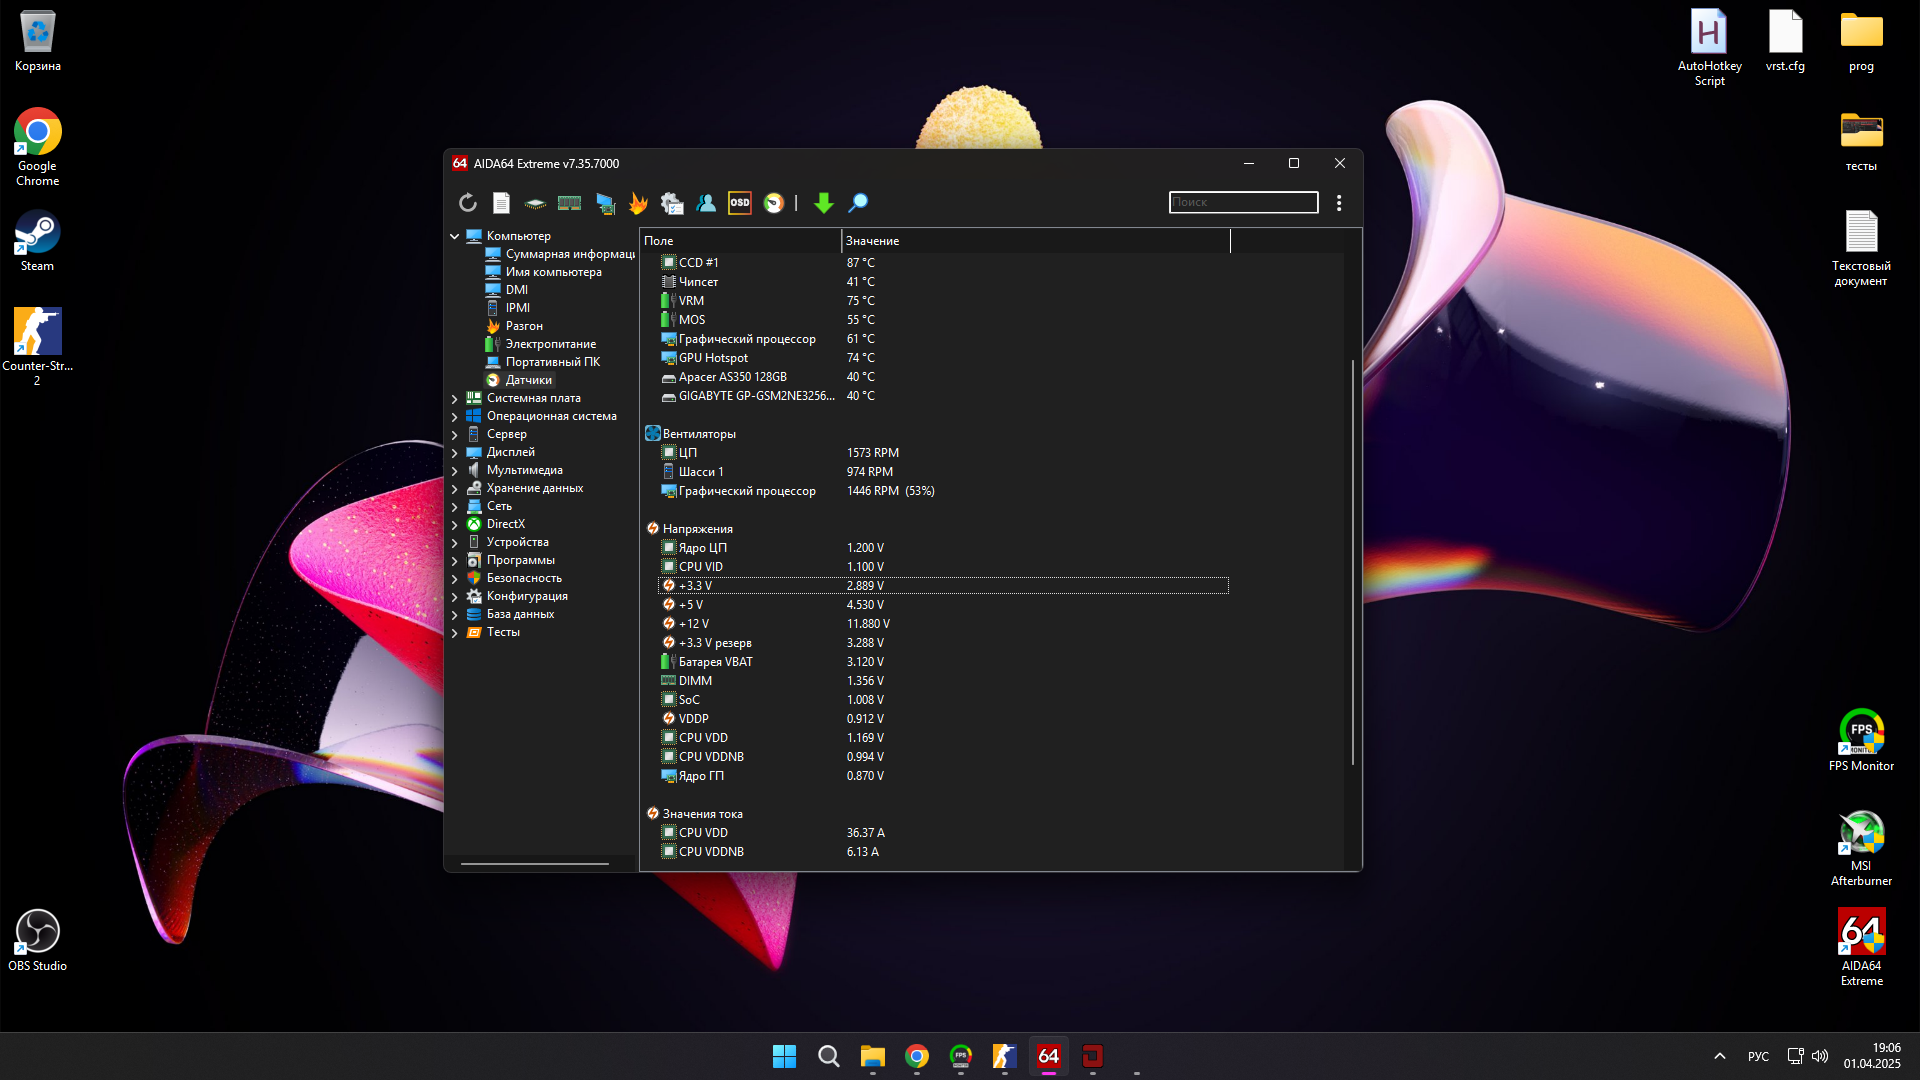Viewport: 1920px width, 1080px height.
Task: Select the Устройства tree item
Action: (x=517, y=542)
